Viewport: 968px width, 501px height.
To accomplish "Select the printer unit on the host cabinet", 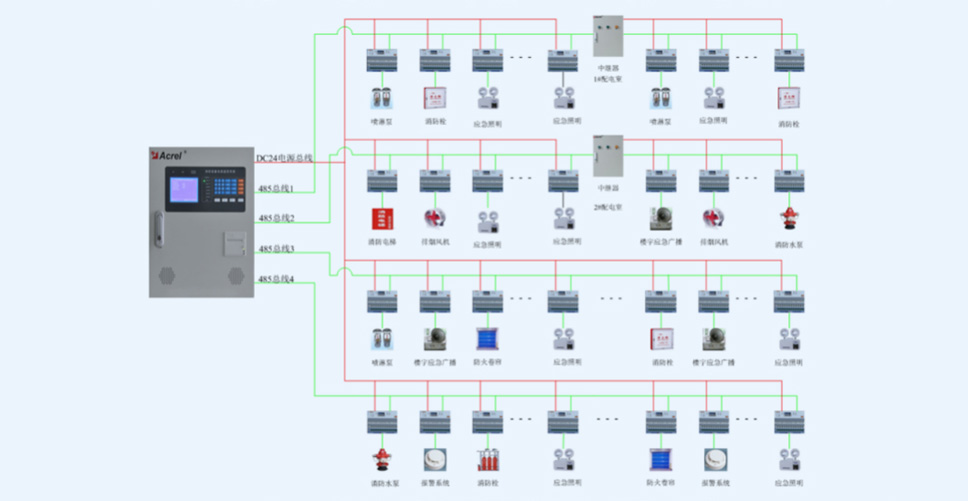I will coord(234,242).
